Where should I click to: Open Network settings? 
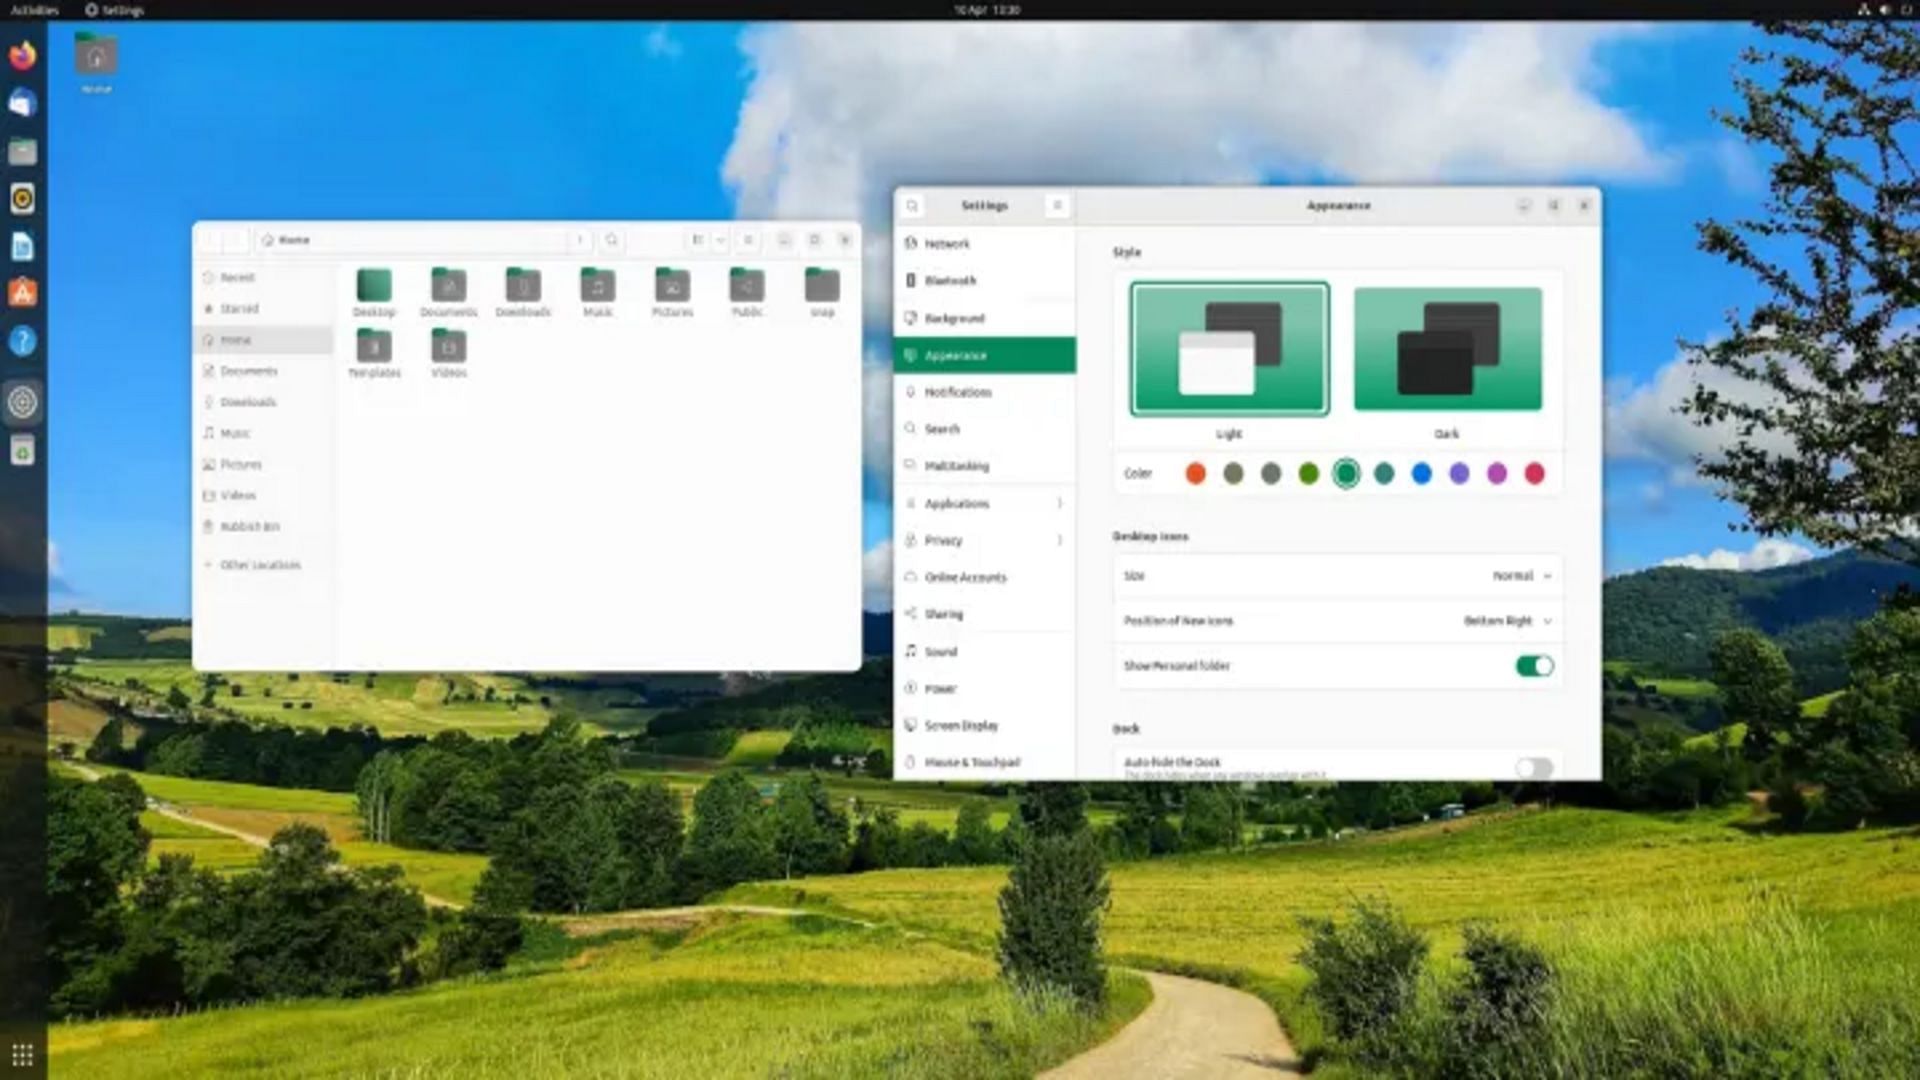point(985,243)
